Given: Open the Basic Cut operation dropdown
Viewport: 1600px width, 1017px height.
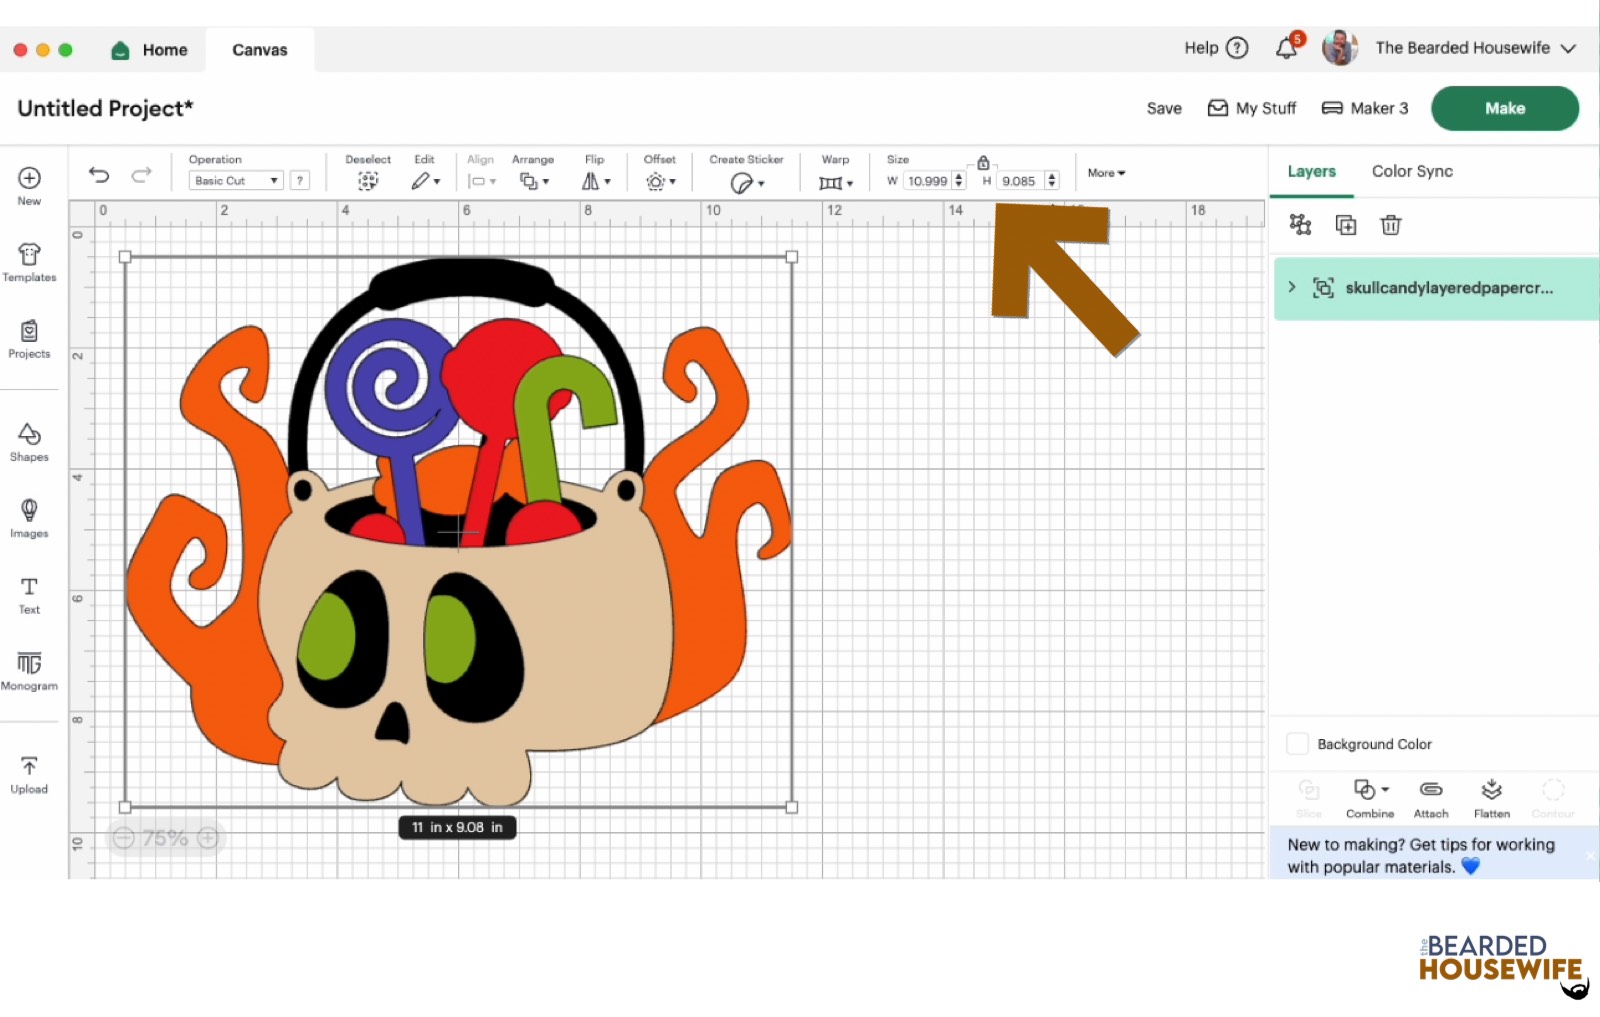Looking at the screenshot, I should (234, 180).
